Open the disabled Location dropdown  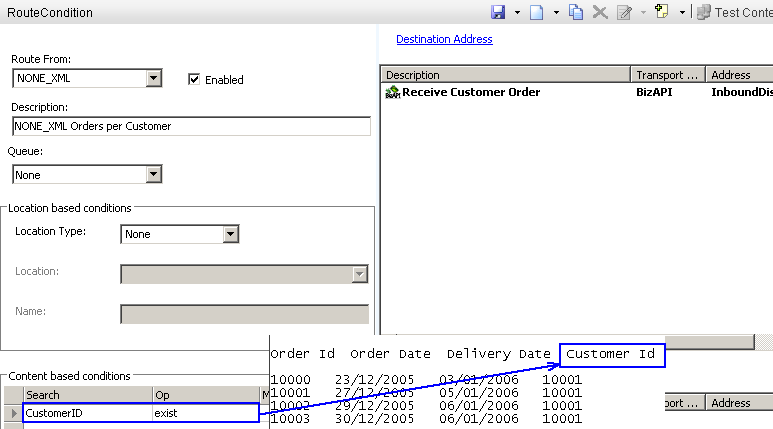pyautogui.click(x=360, y=274)
